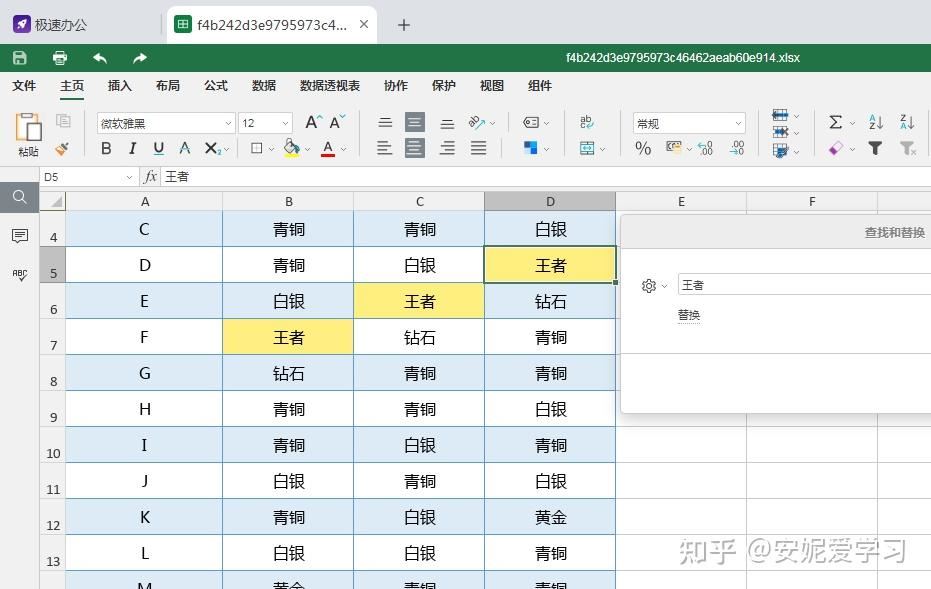
Task: Increase decimal places
Action: click(705, 148)
